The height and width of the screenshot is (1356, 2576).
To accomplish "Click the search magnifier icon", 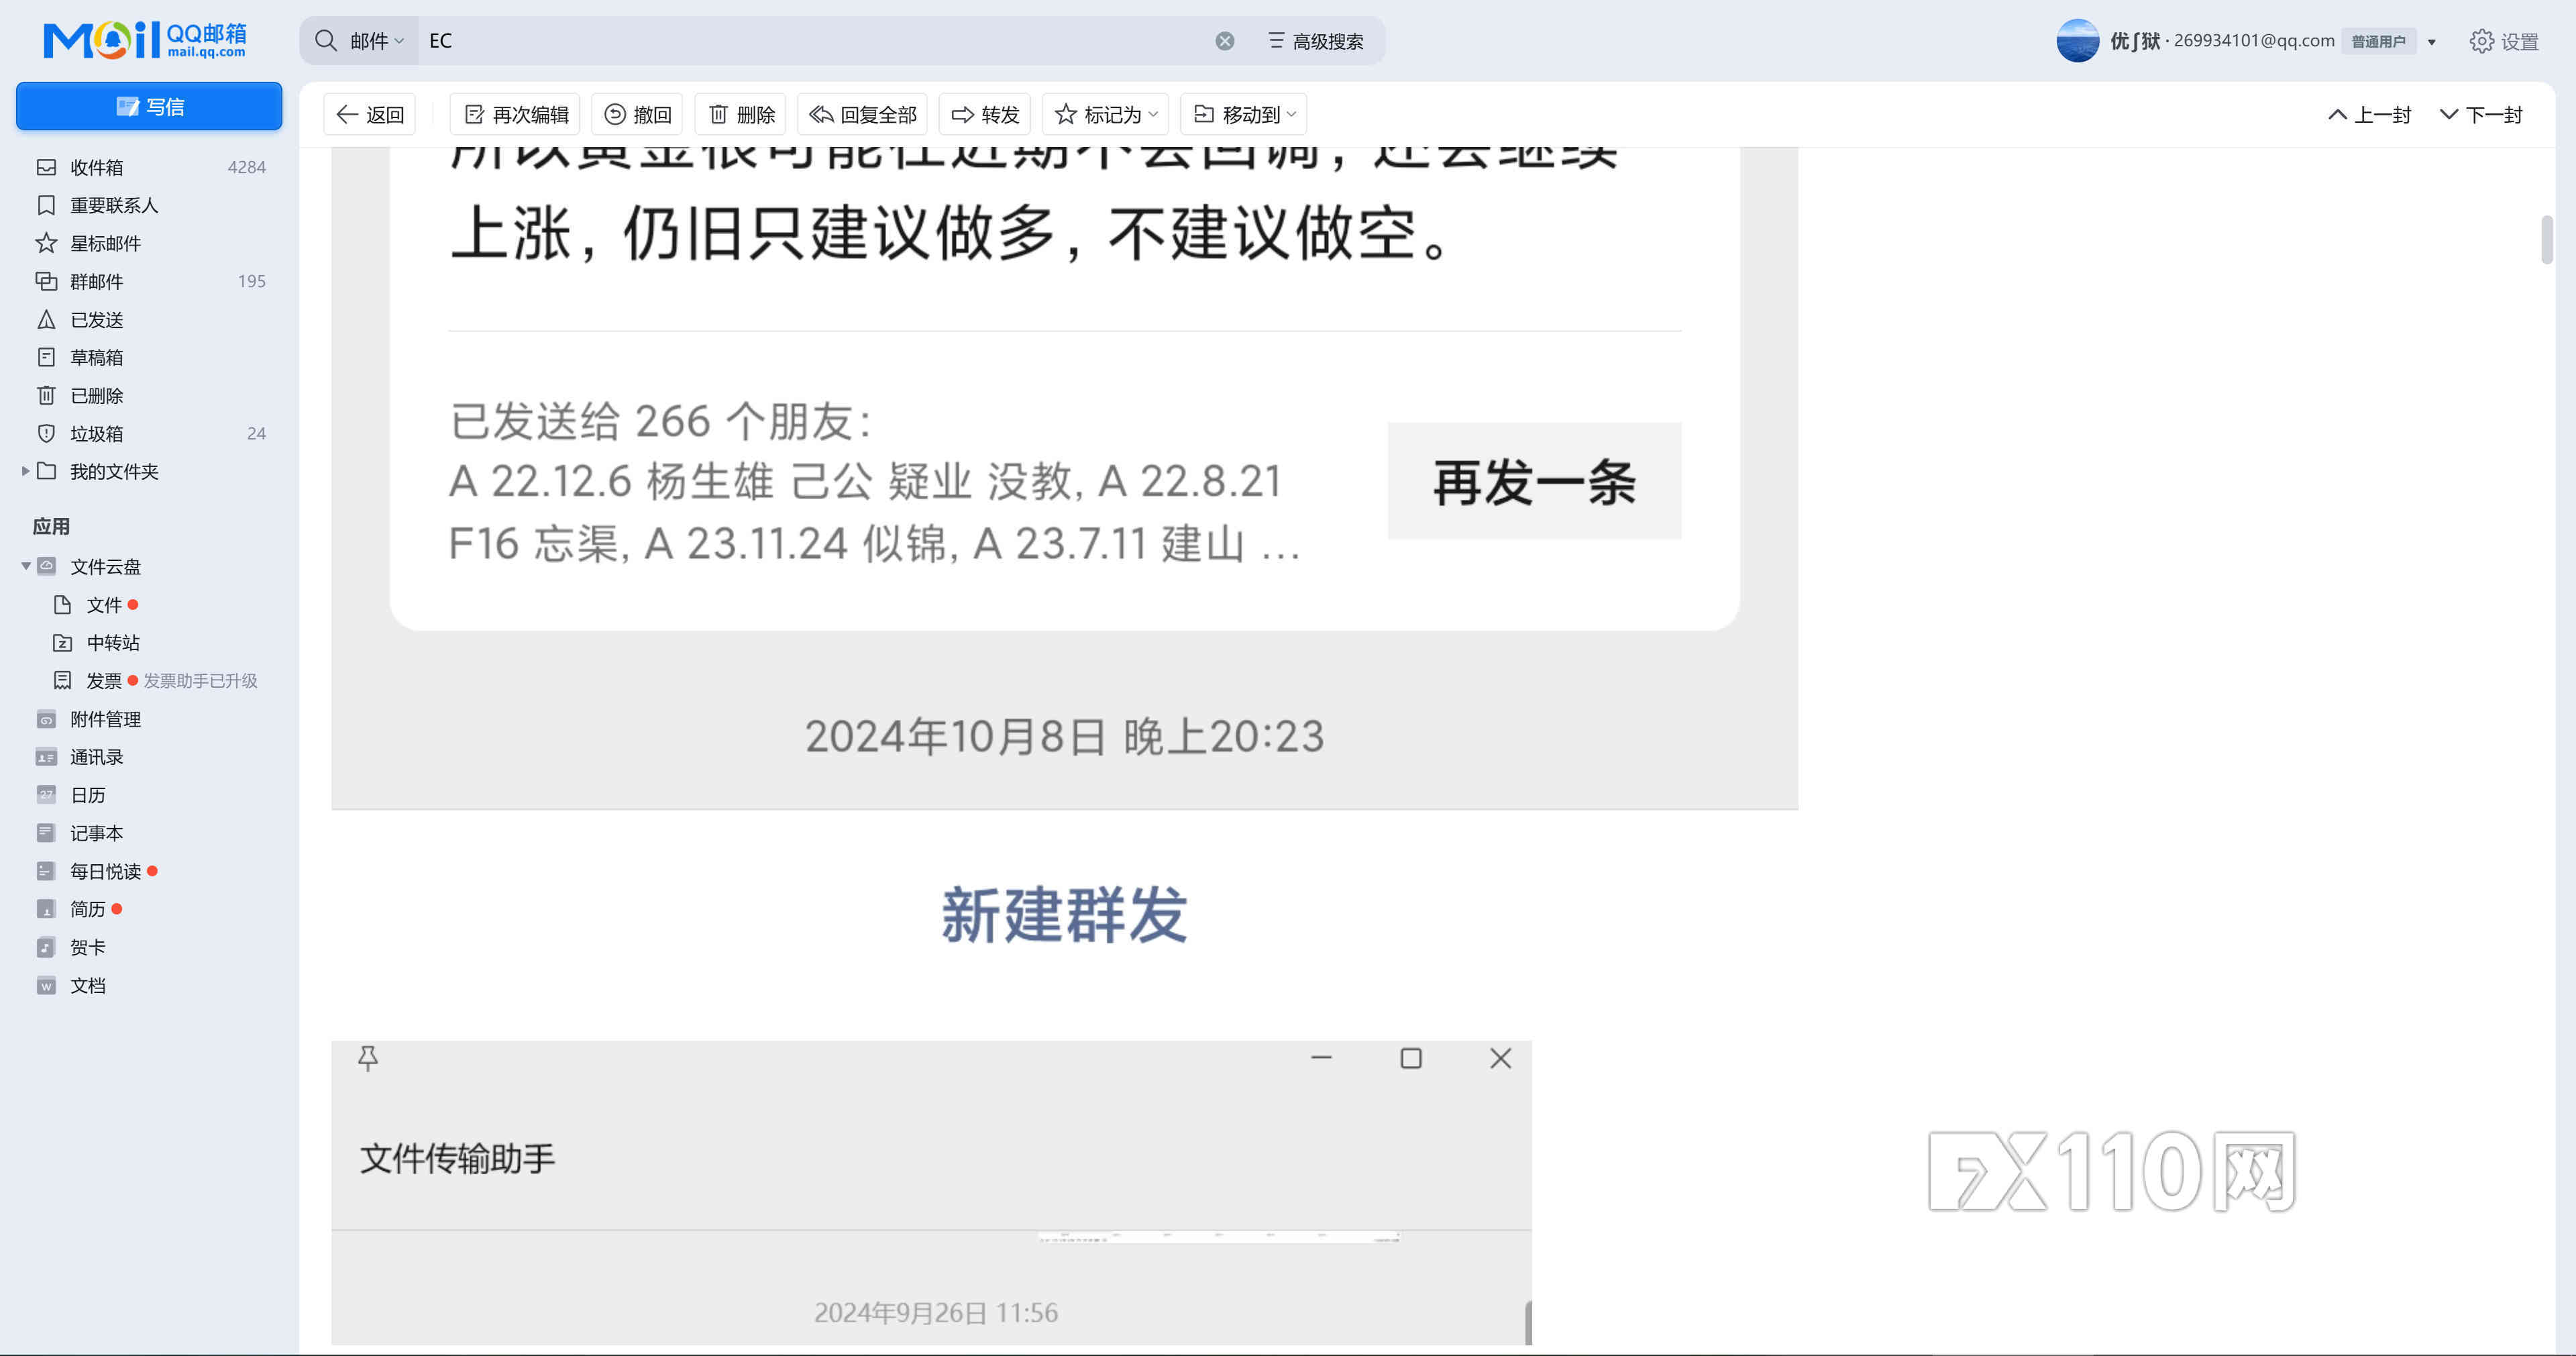I will (325, 40).
